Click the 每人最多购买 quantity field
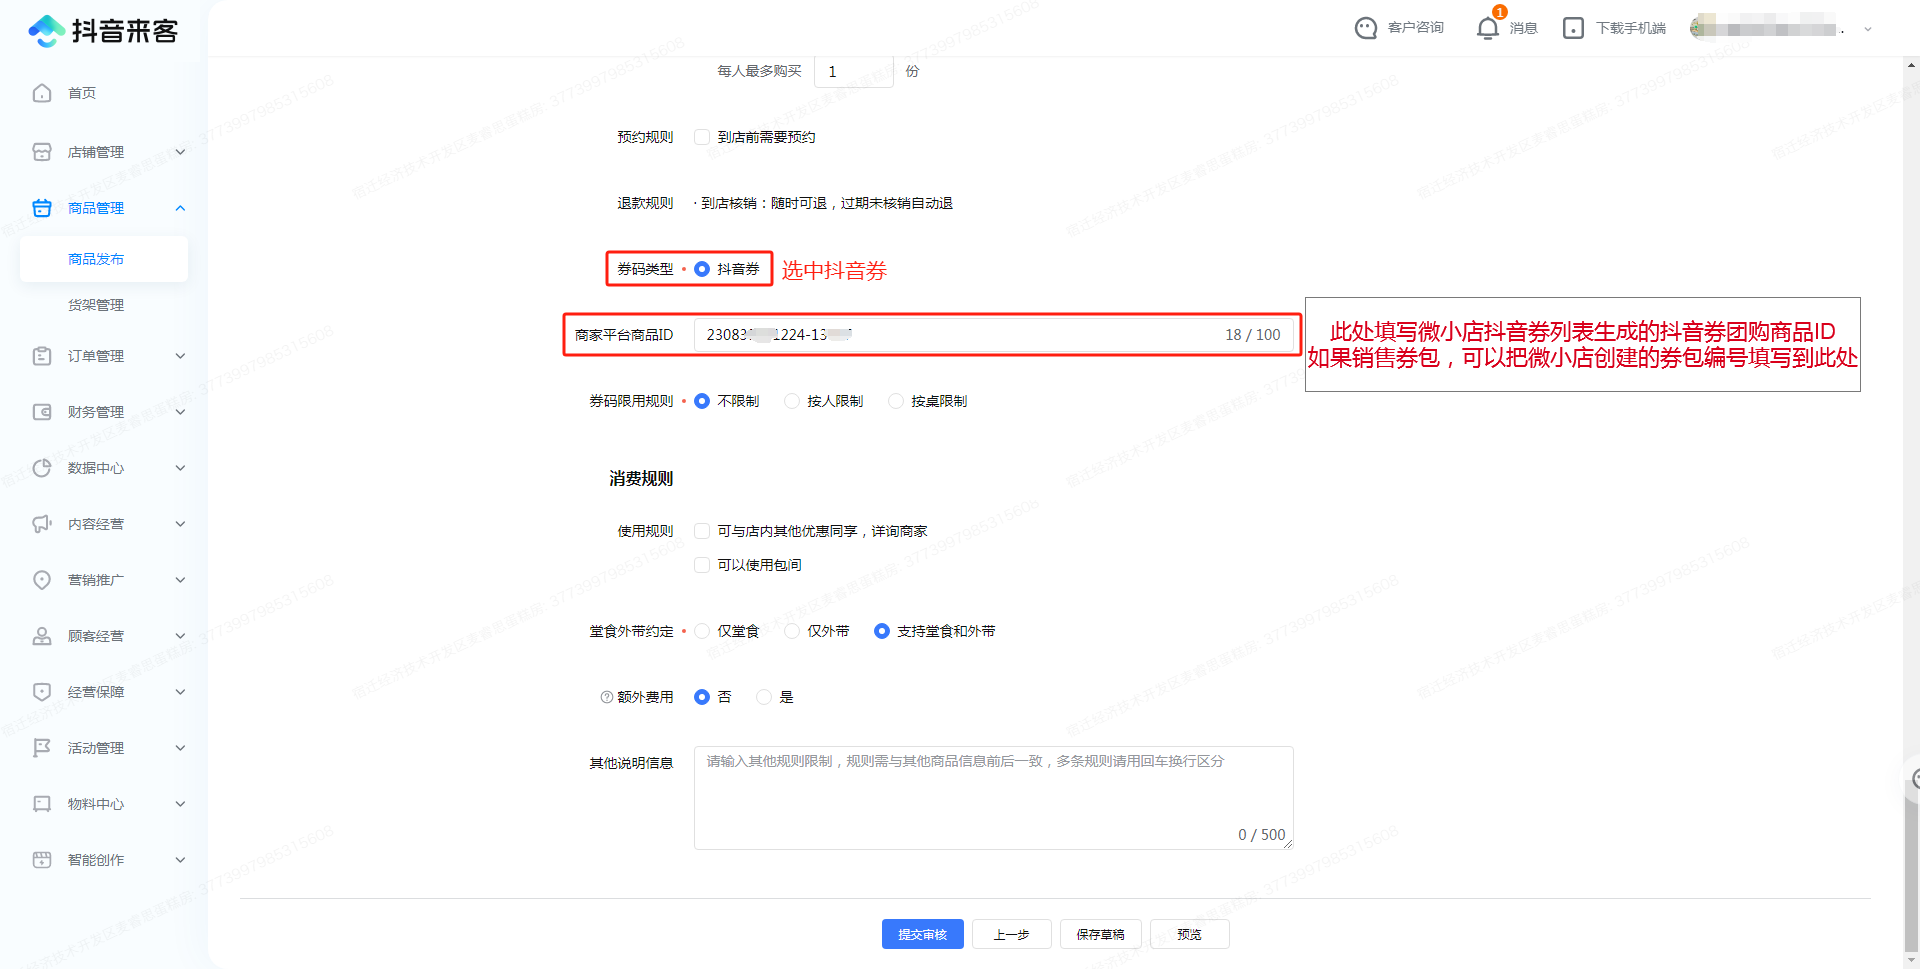This screenshot has width=1920, height=969. point(854,72)
